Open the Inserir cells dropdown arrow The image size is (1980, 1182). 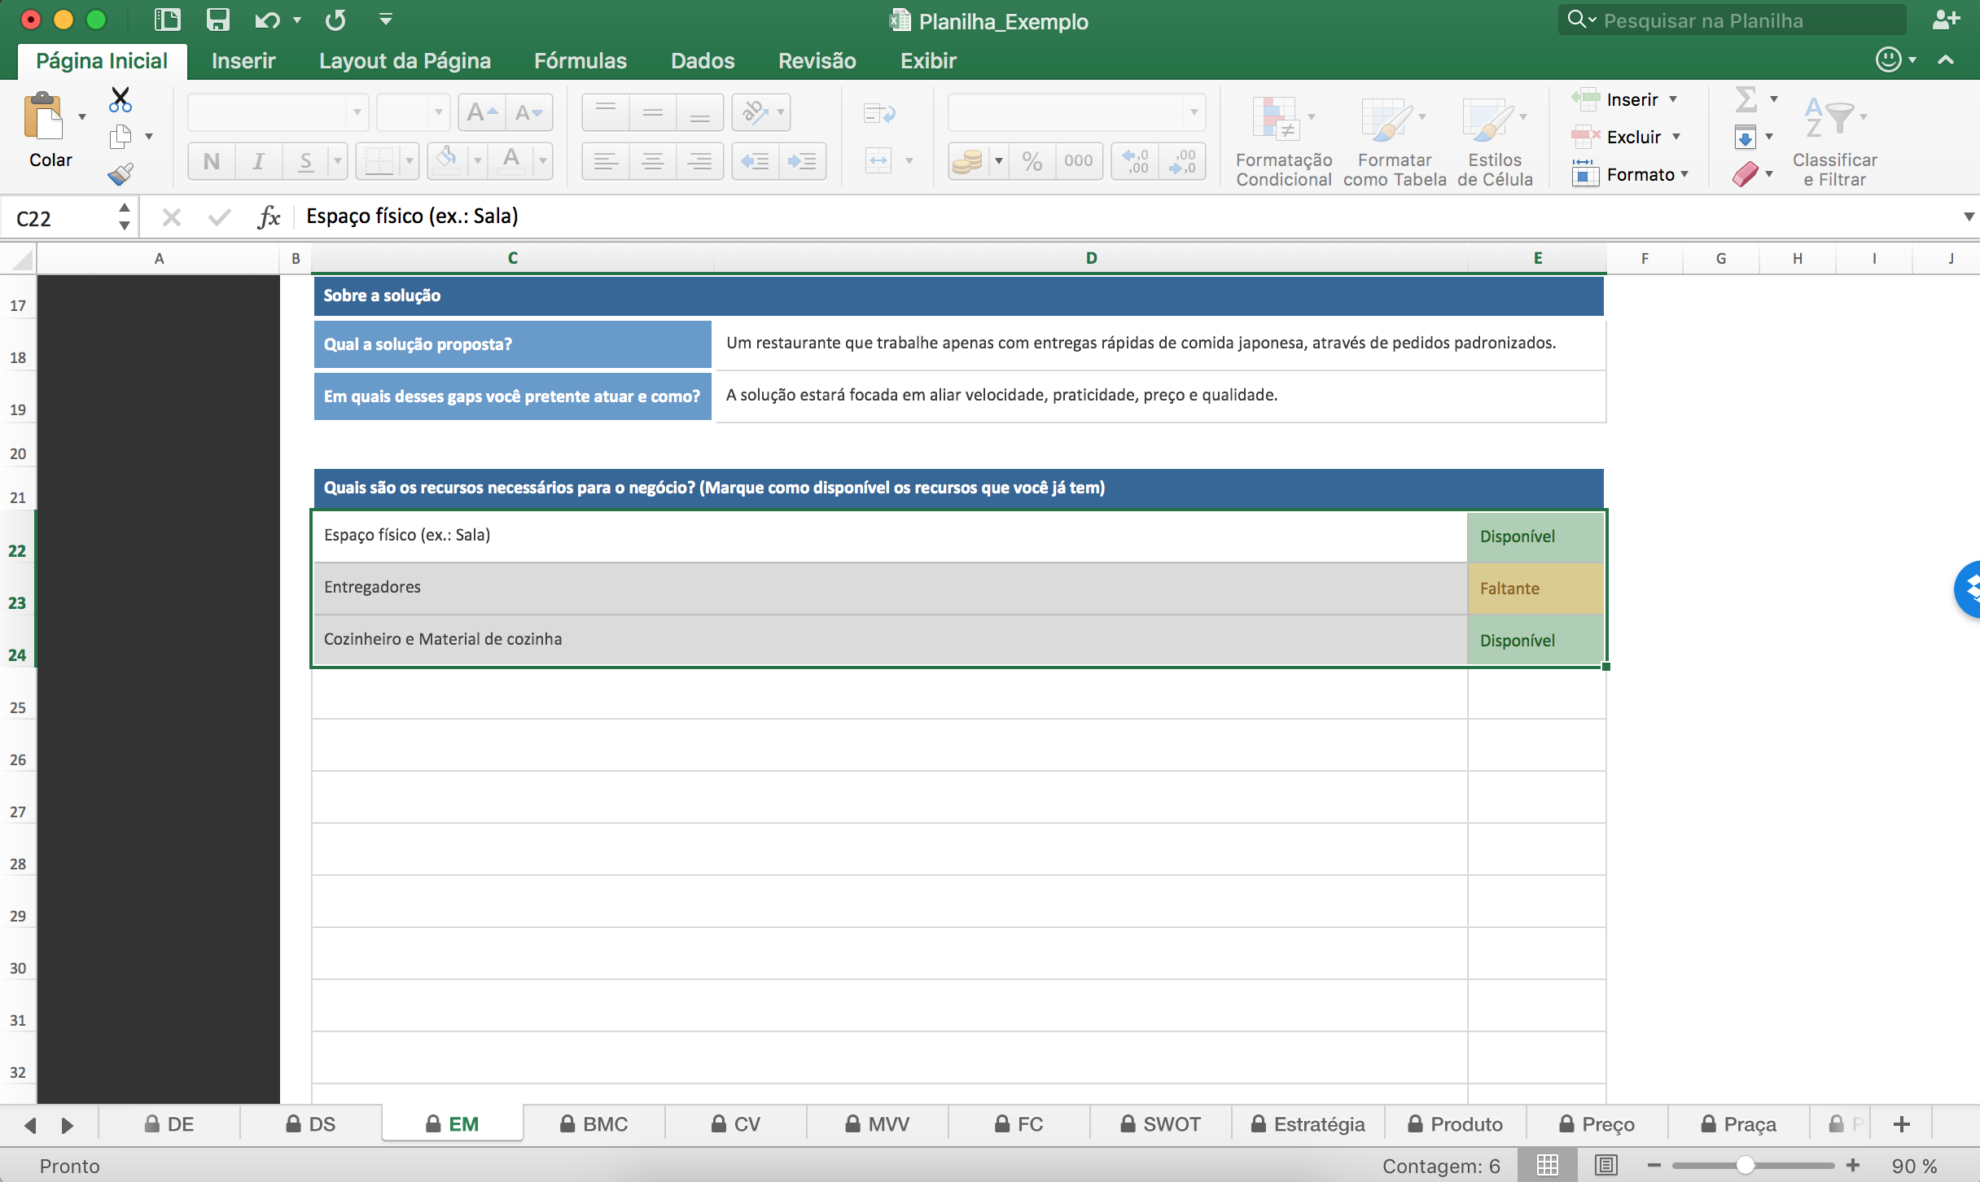[x=1673, y=99]
